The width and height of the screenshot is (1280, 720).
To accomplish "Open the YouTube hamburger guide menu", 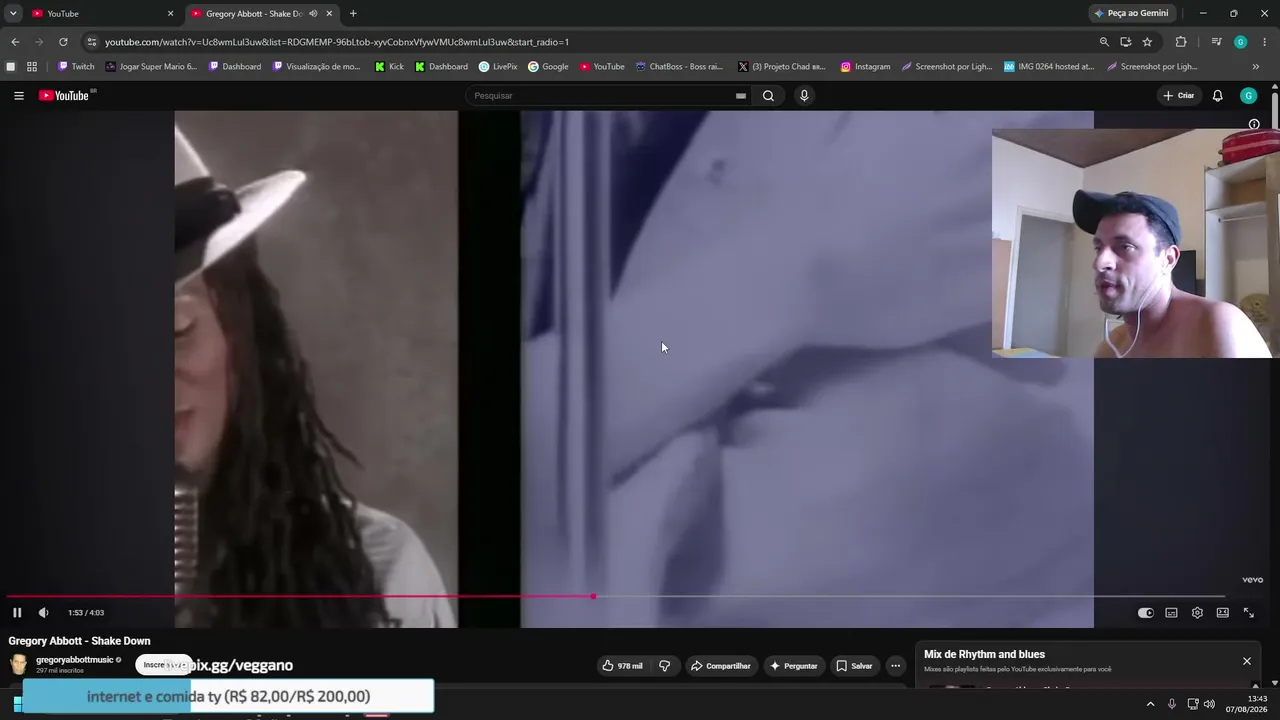I will click(x=19, y=96).
